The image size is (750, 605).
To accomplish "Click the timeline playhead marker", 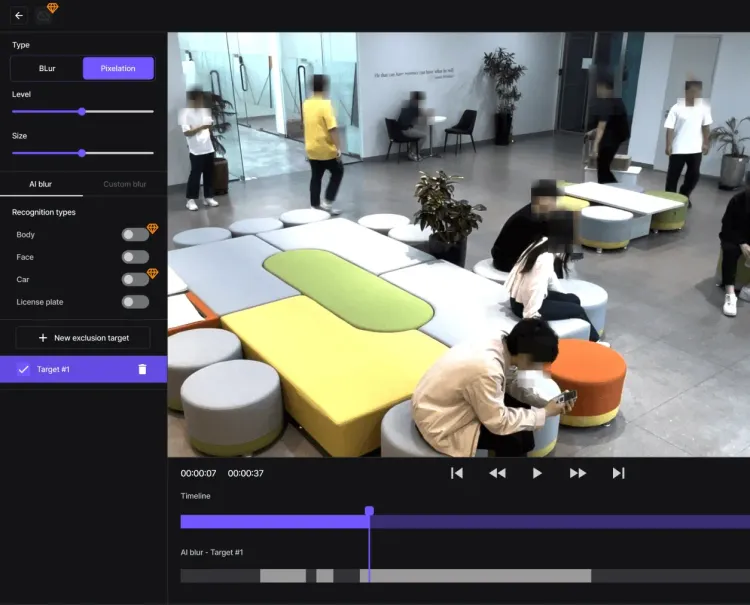I will coord(369,511).
